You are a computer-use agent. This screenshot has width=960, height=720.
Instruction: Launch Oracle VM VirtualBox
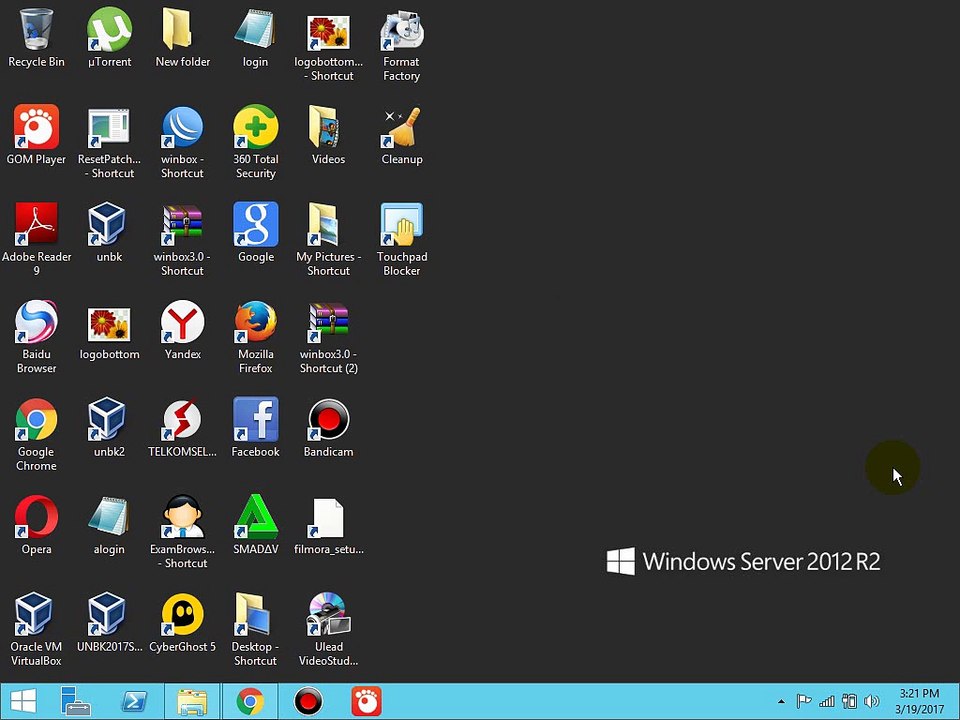[x=36, y=628]
